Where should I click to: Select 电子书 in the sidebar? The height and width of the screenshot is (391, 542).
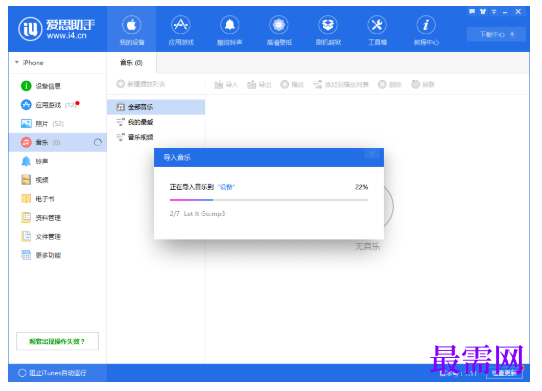[58, 199]
